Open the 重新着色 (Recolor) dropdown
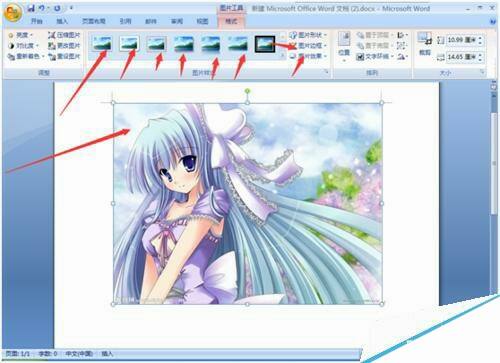Screen dimensions: 500x363 point(26,57)
